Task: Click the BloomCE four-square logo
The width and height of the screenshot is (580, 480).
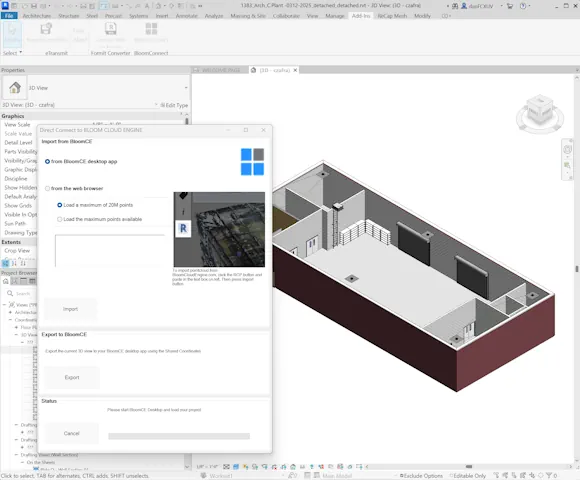Action: (252, 162)
